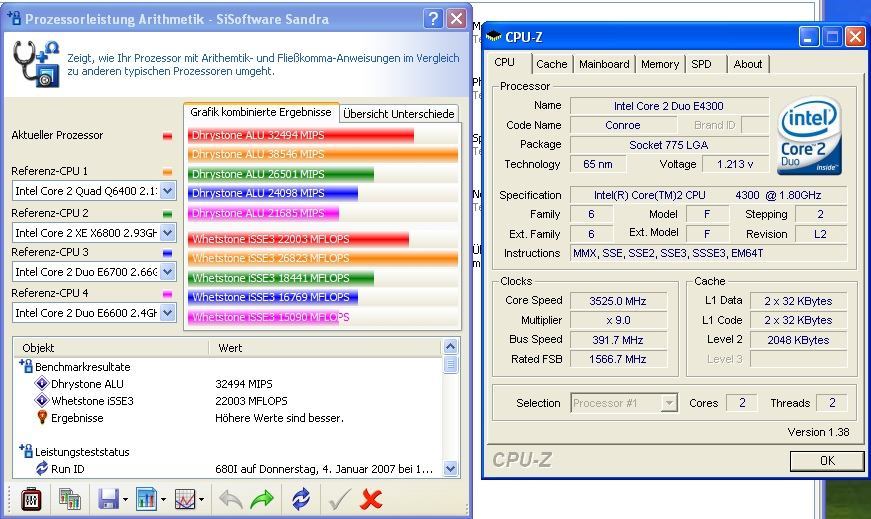This screenshot has width=871, height=519.
Task: Click the 22003 MFLOPS value
Action: (251, 401)
